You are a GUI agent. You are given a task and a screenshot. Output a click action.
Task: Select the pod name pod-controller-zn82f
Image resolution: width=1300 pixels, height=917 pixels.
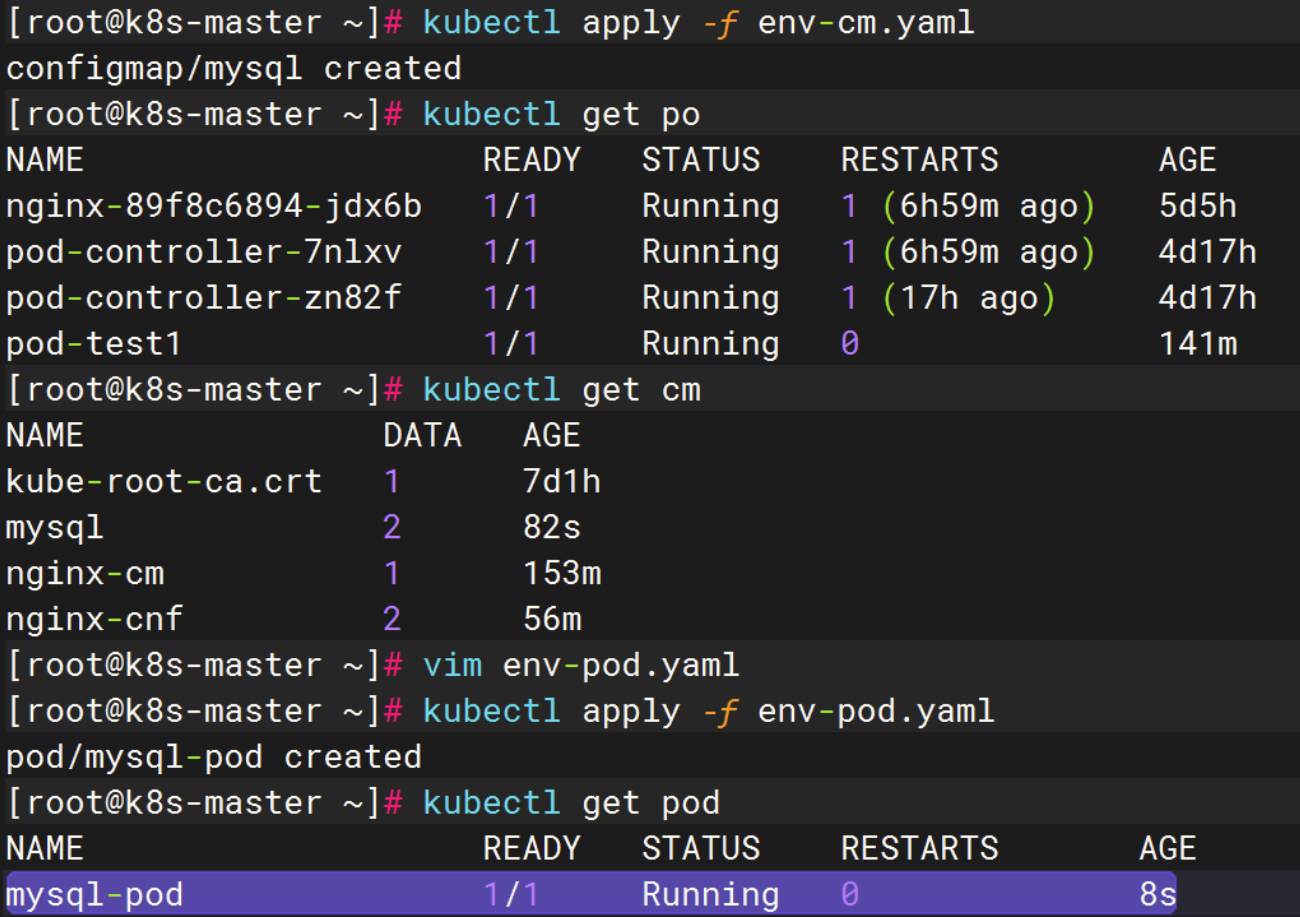(x=204, y=298)
